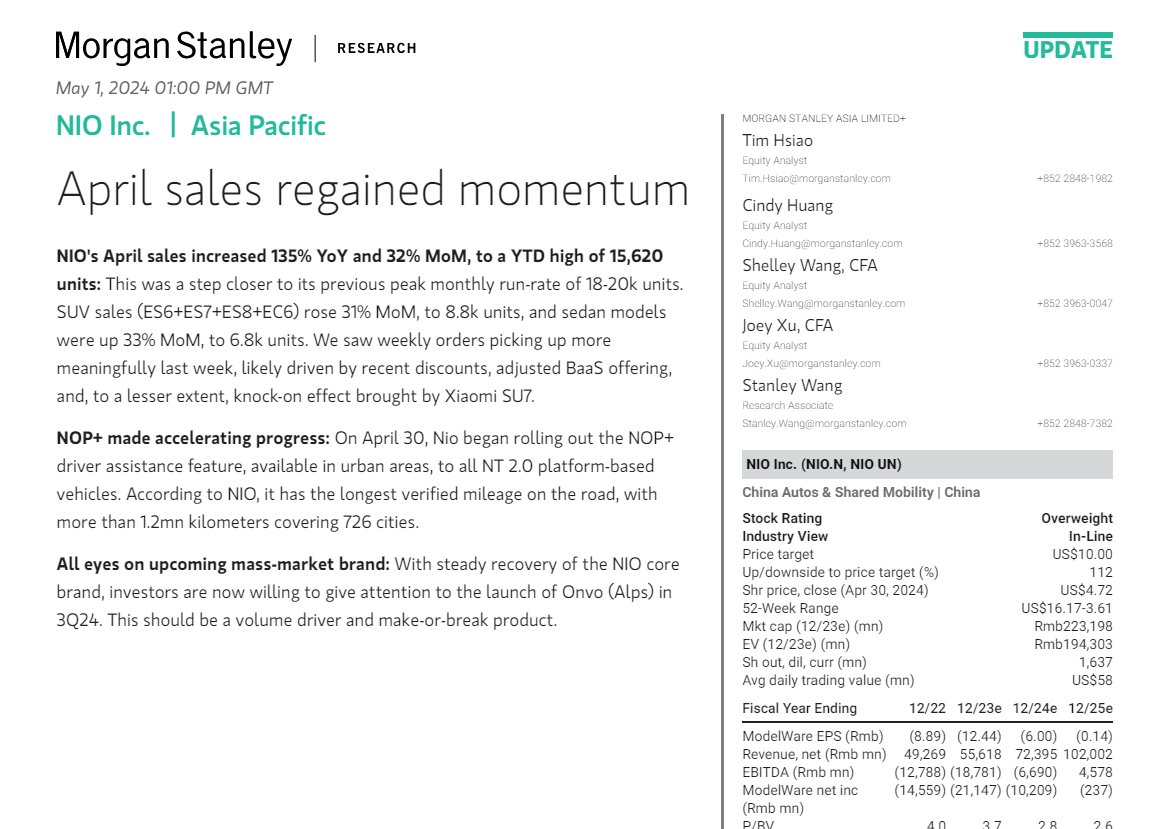Screen dimensions: 1175x829
Task: Open Tim Hsiao's email address link
Action: [816, 178]
